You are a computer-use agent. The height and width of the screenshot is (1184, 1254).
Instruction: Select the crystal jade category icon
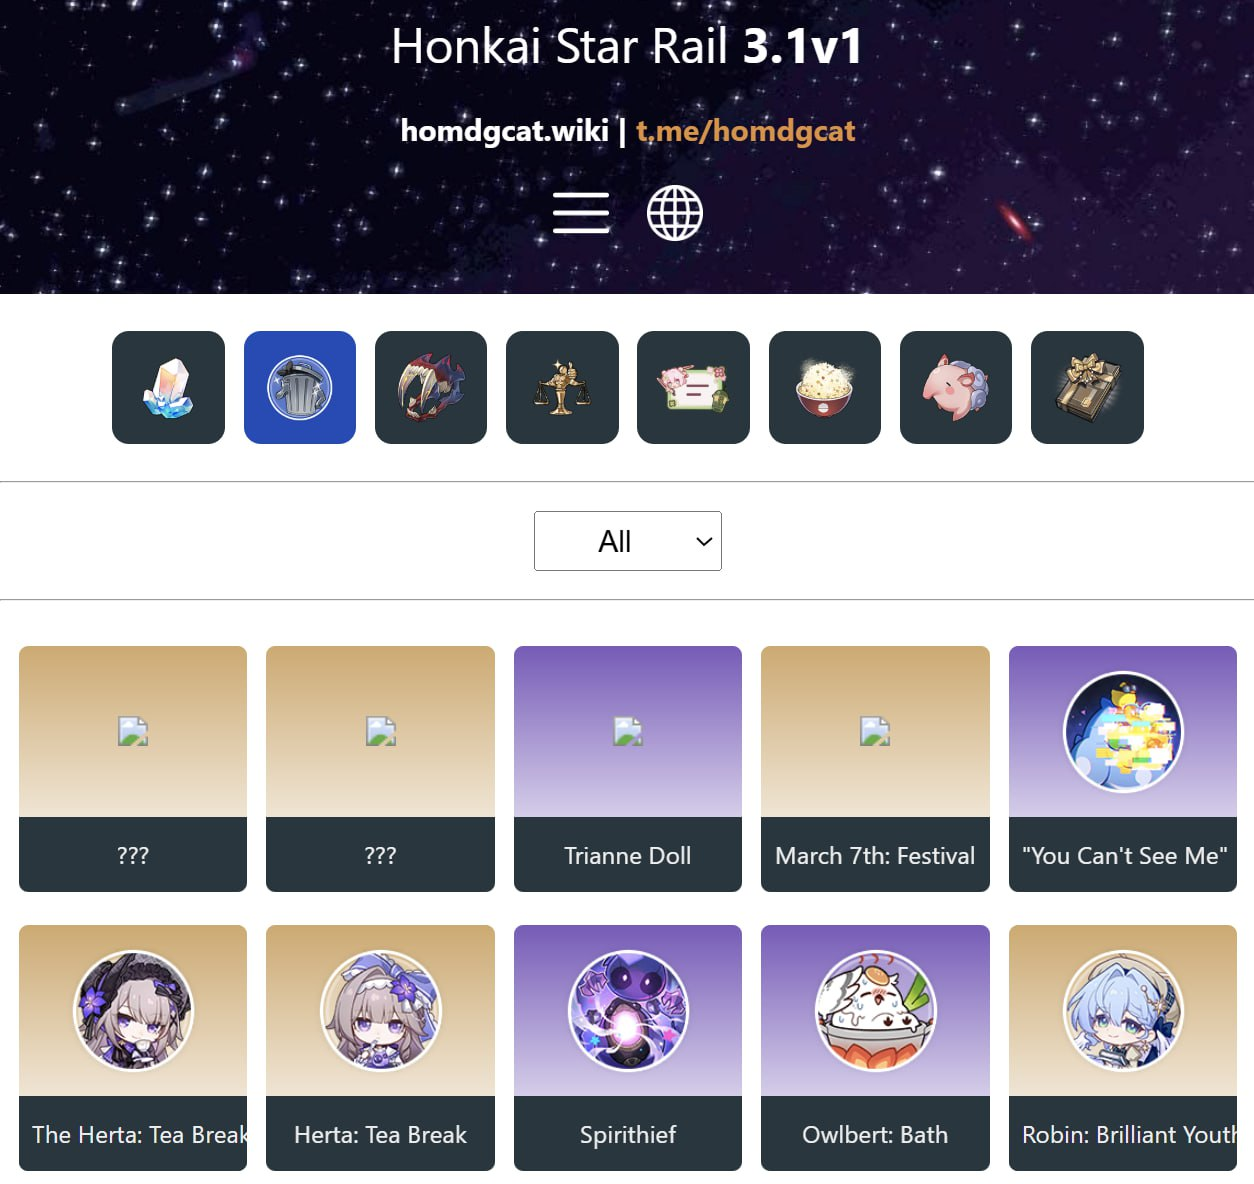point(168,387)
